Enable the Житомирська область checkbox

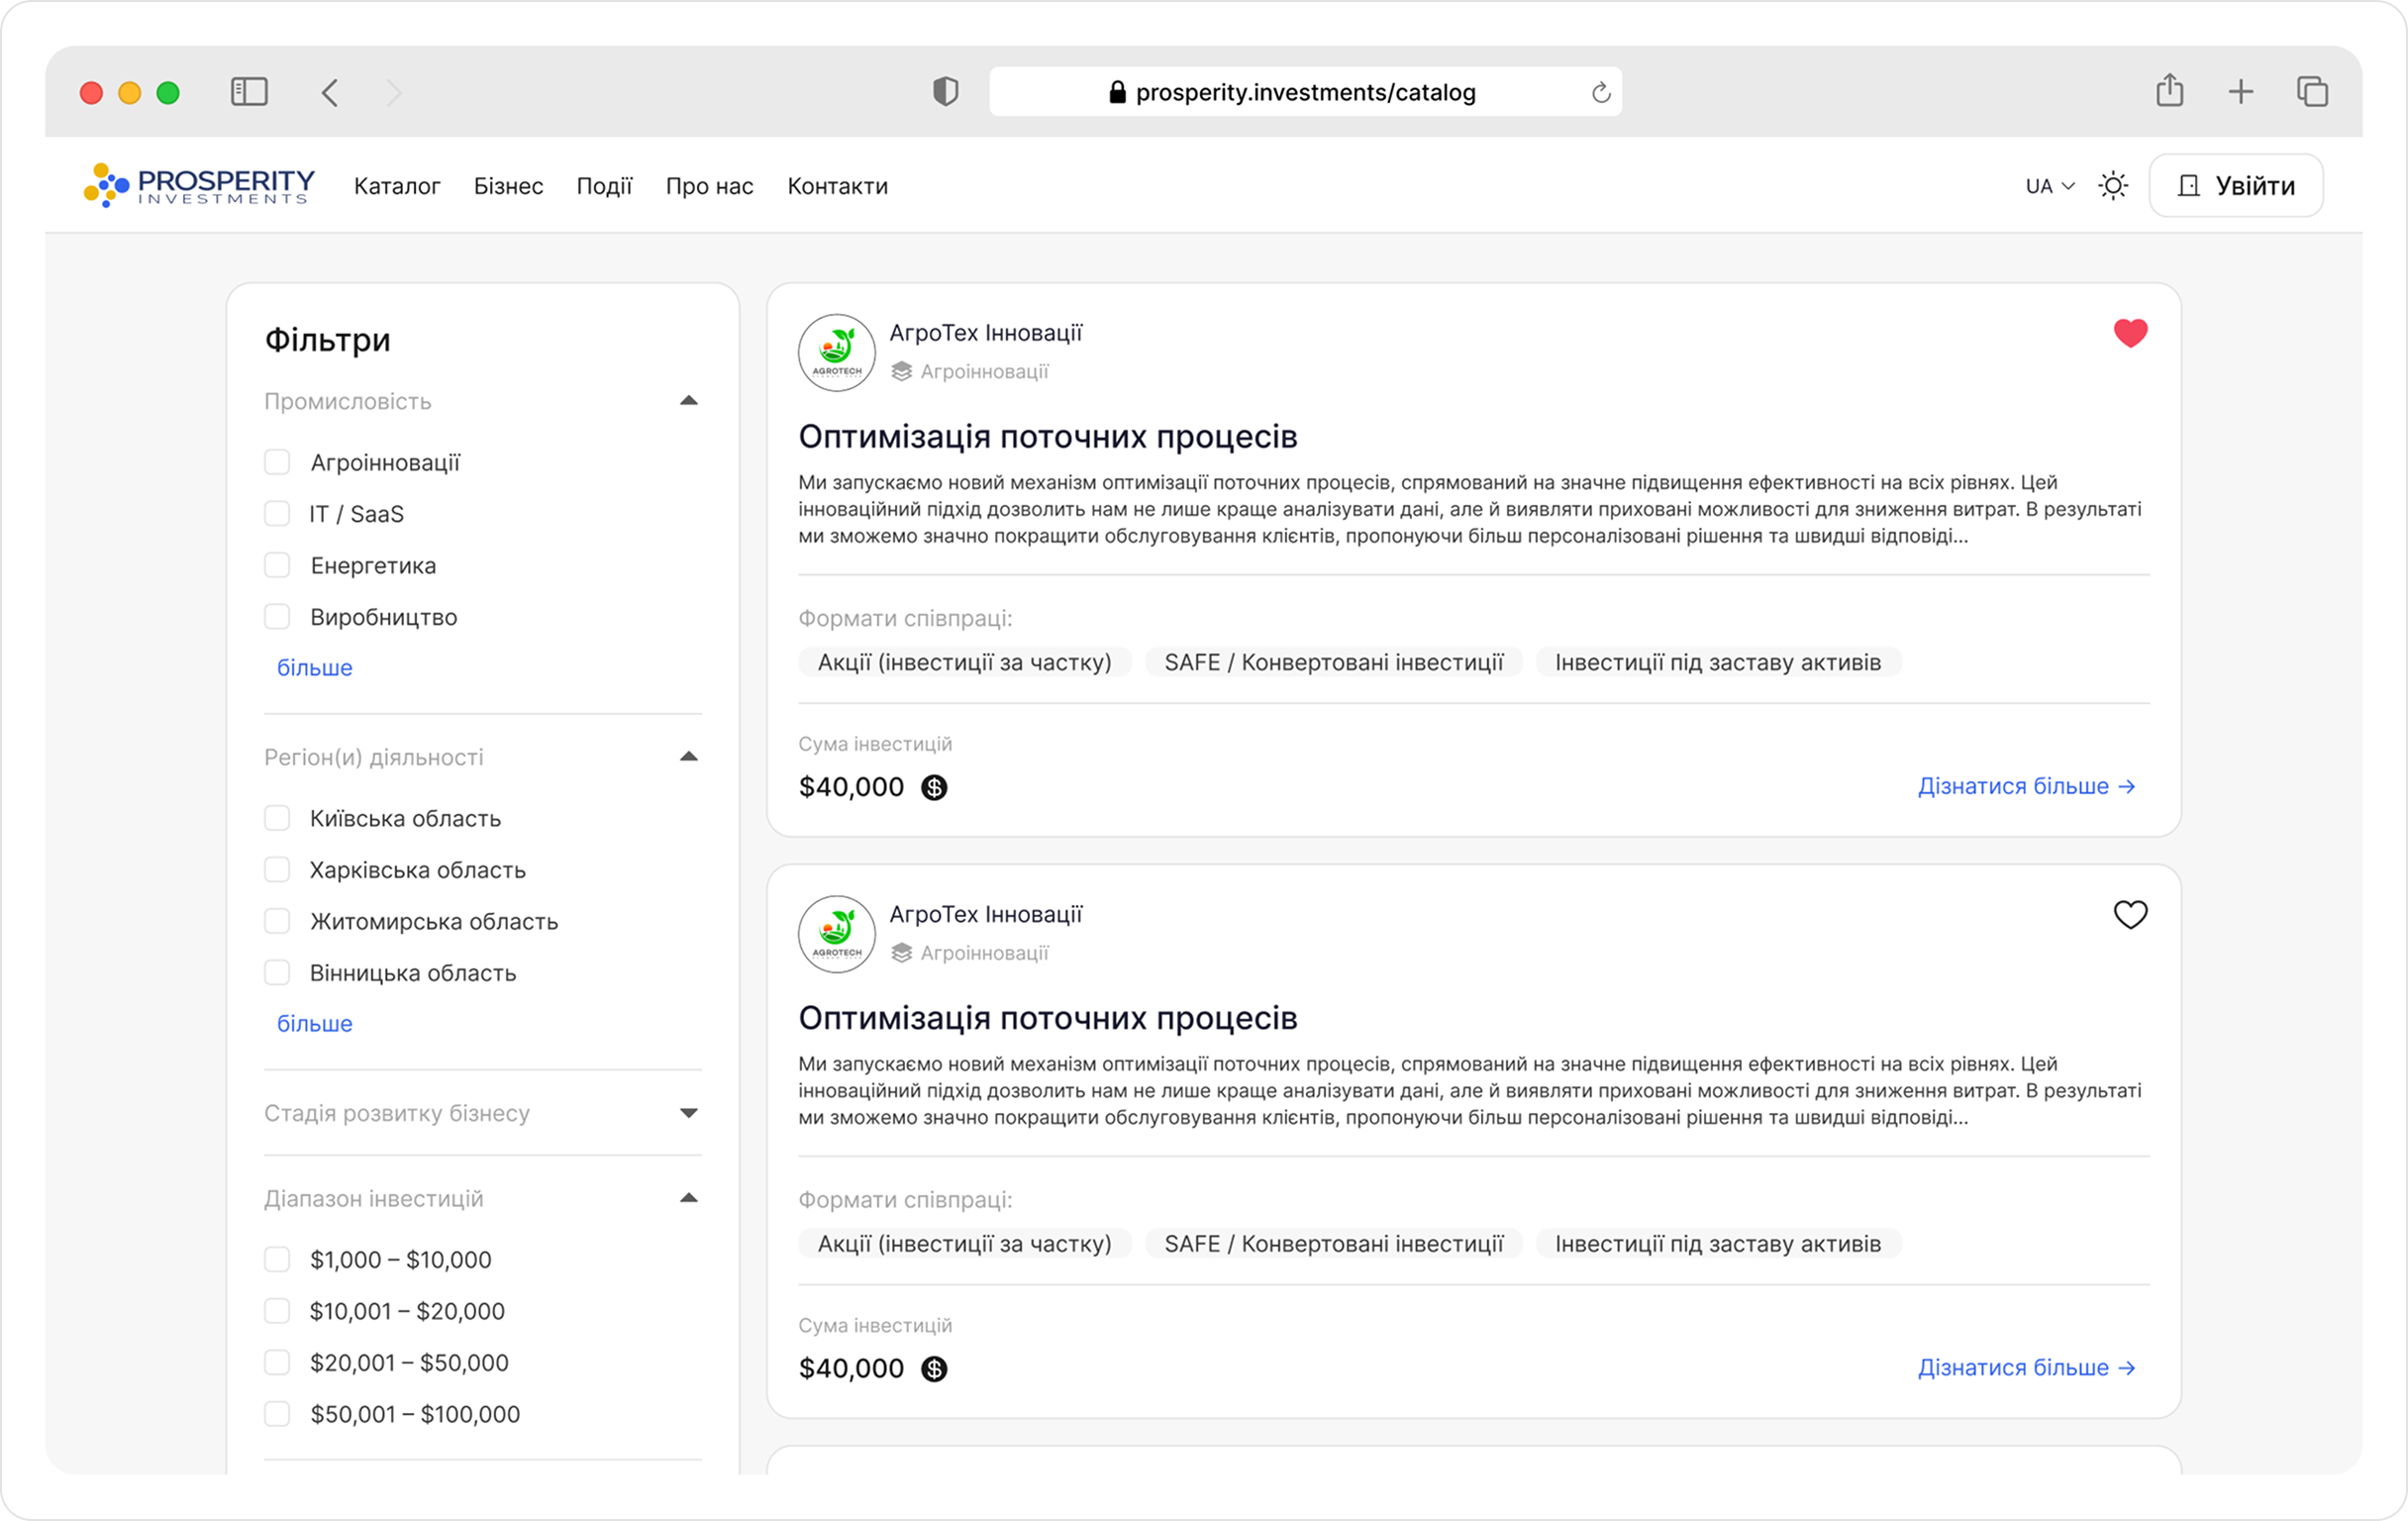277,921
